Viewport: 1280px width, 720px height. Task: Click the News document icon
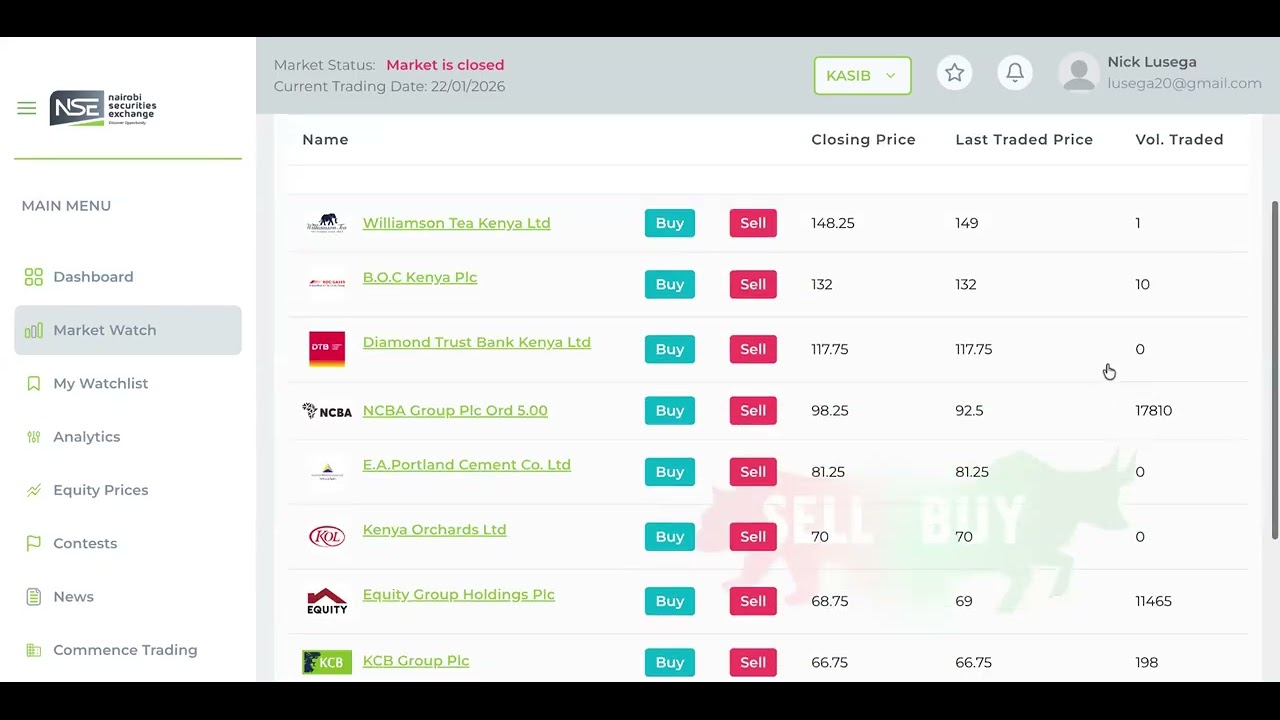tap(34, 597)
